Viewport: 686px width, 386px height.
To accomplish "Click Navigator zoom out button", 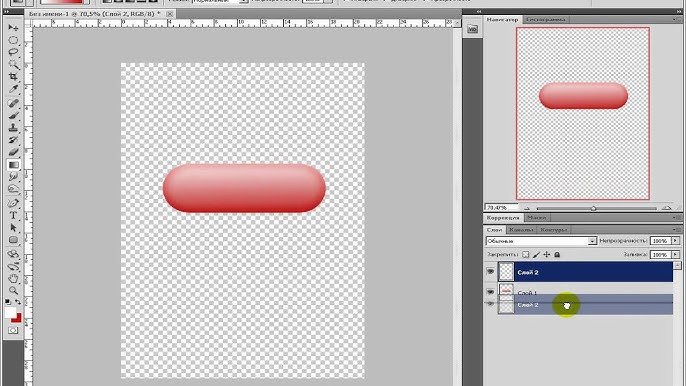I will pos(527,208).
